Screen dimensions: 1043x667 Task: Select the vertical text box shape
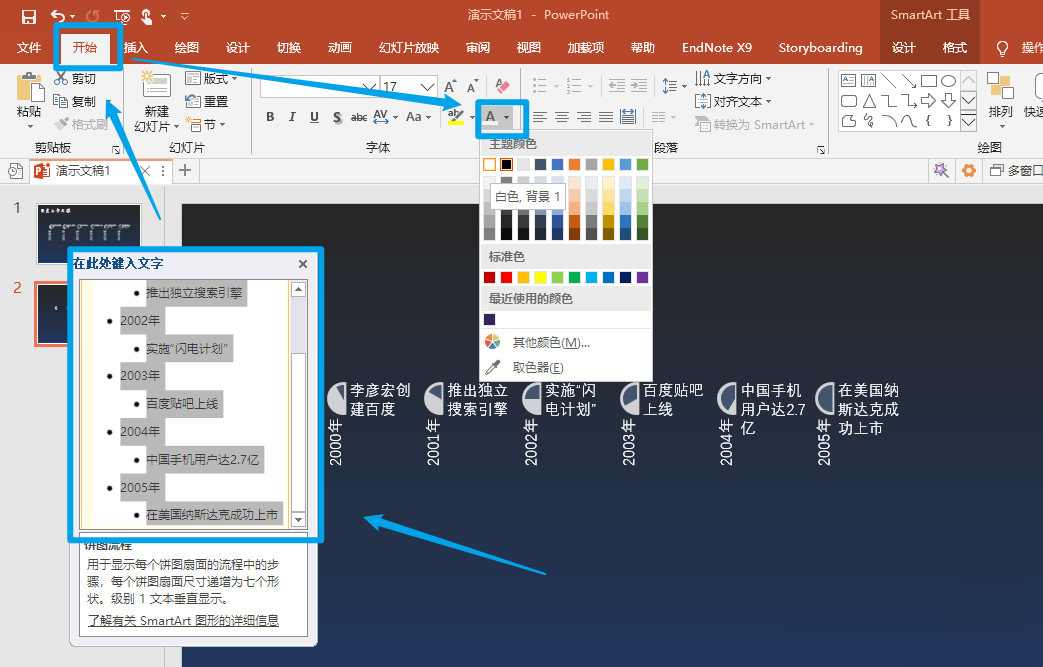(869, 81)
